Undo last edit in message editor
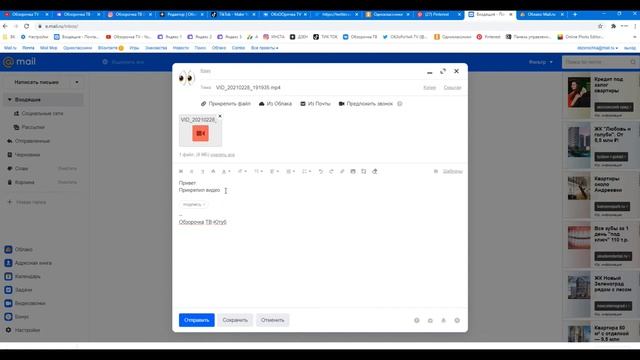 [321, 171]
